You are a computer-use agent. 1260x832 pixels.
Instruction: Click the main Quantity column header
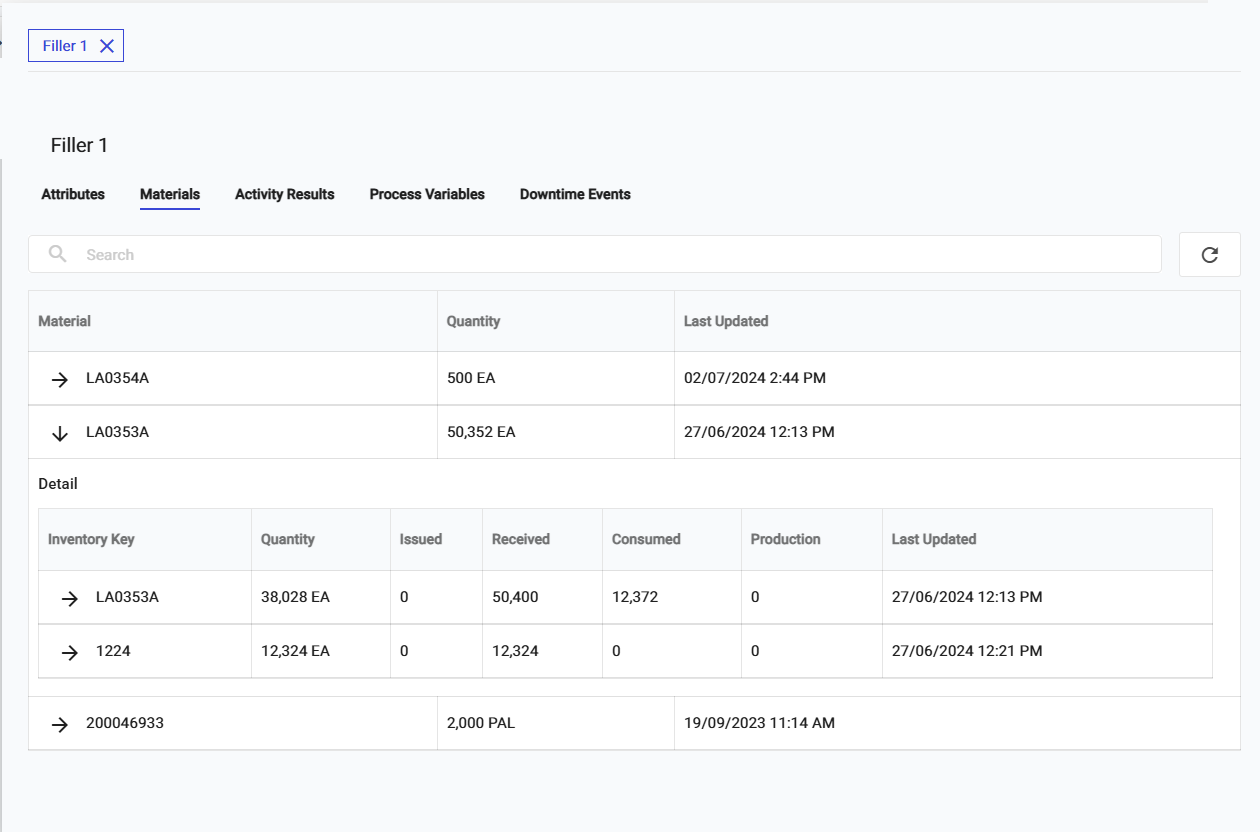pos(473,321)
